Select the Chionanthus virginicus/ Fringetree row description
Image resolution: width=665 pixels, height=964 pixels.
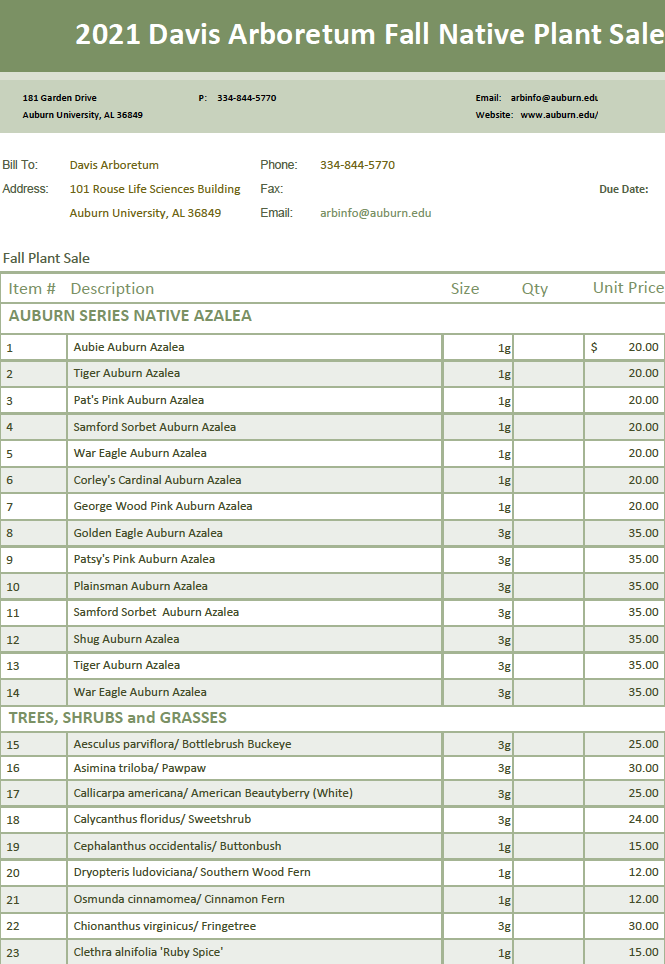pyautogui.click(x=164, y=926)
